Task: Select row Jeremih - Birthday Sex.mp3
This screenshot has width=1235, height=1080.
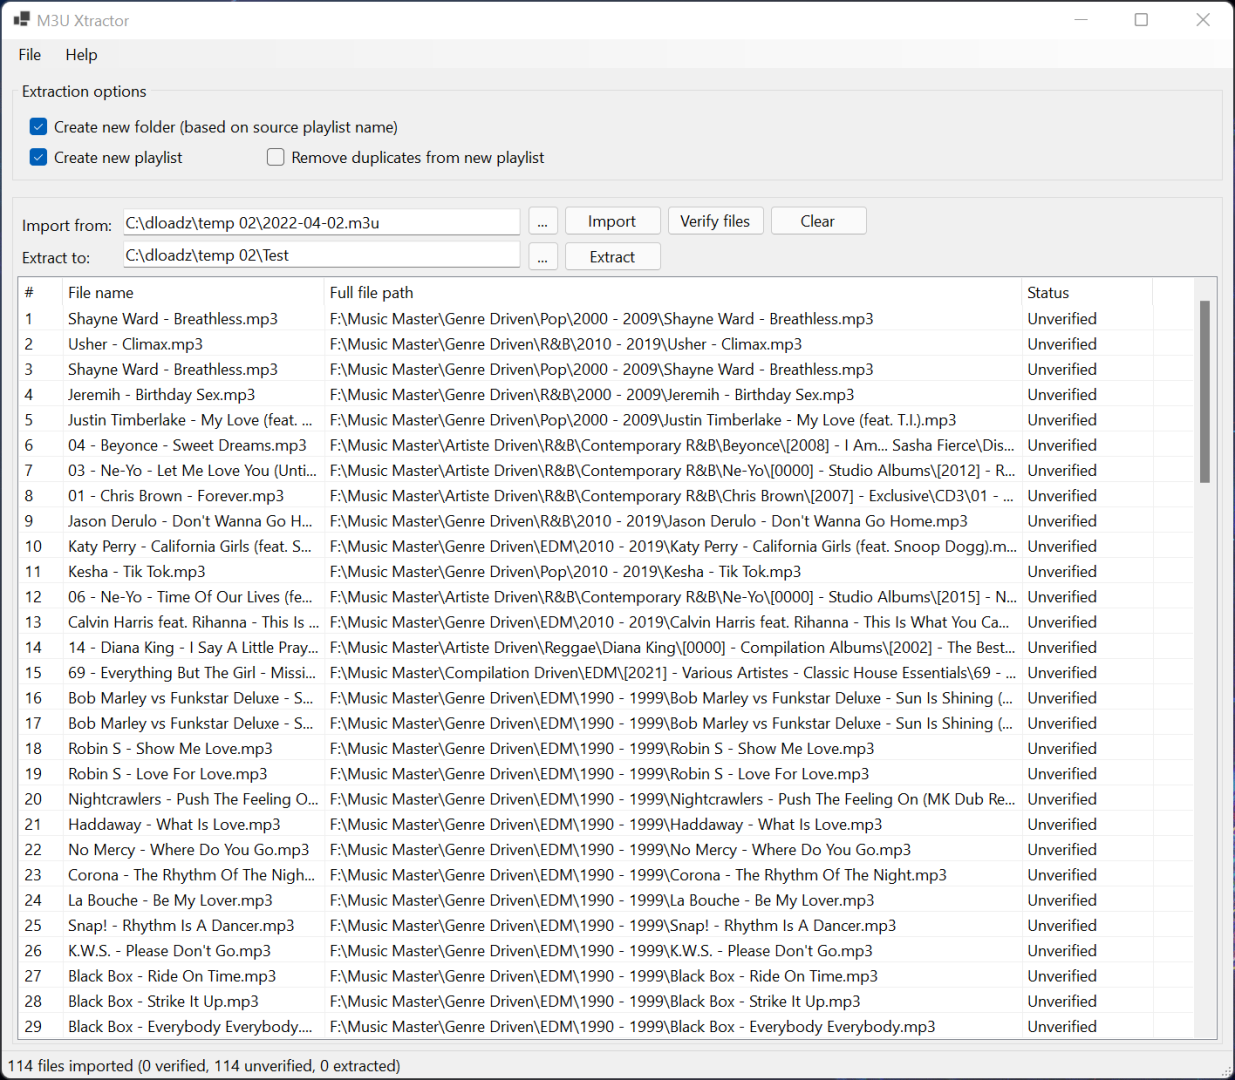Action: click(x=606, y=395)
